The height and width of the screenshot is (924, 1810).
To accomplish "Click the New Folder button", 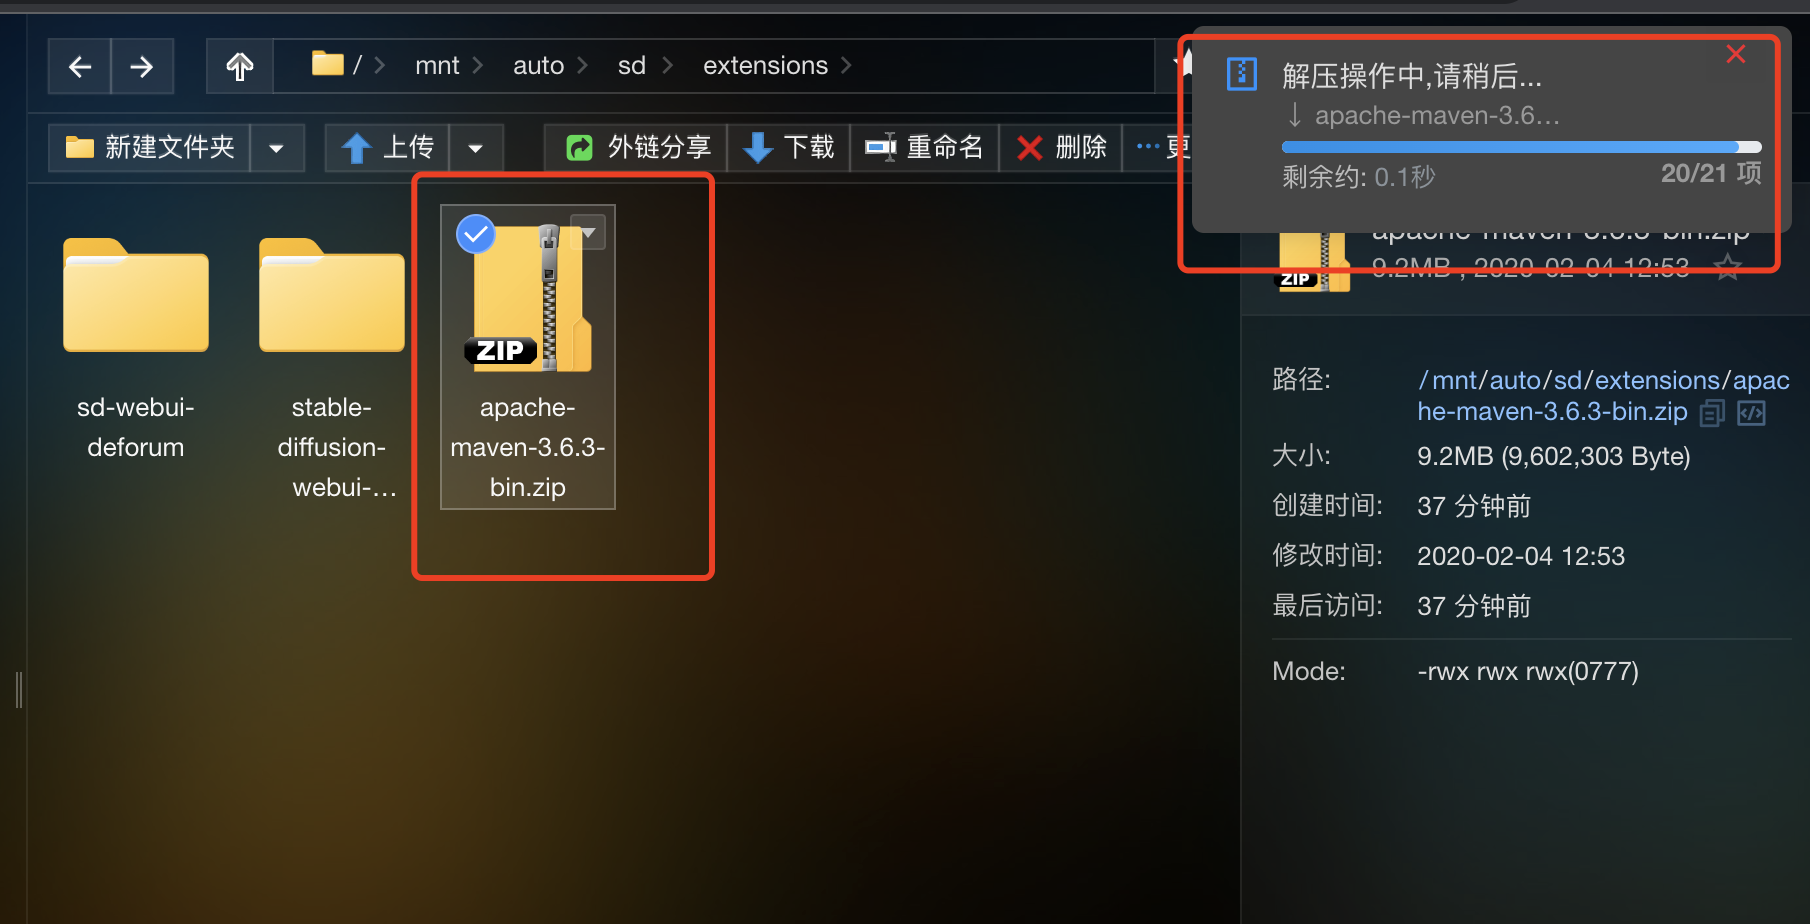I will click(x=150, y=148).
